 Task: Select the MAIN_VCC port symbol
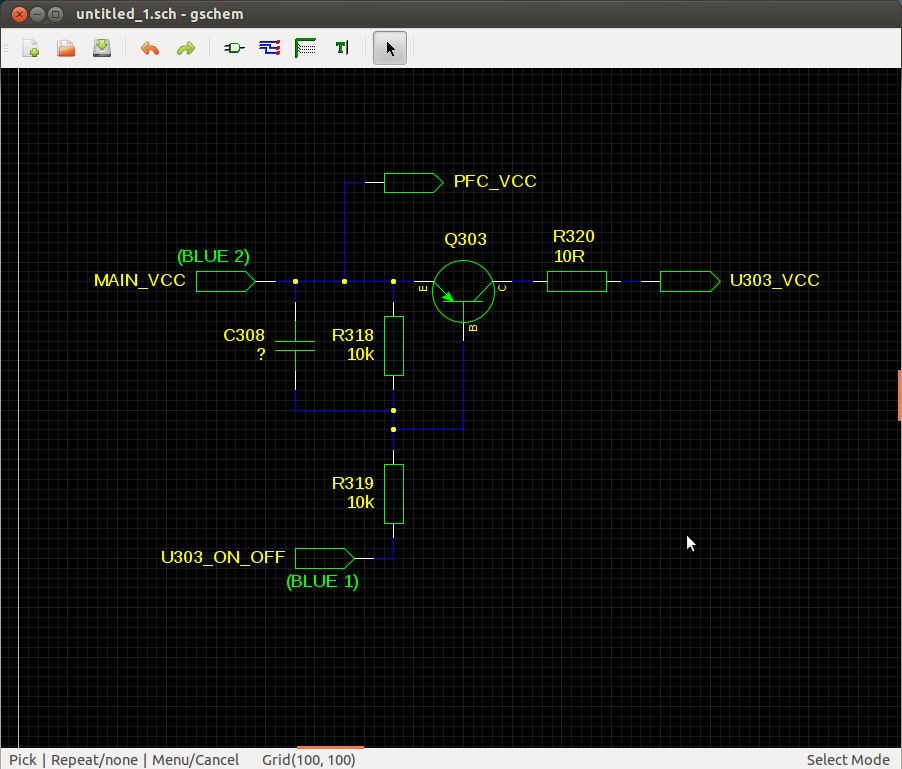pyautogui.click(x=225, y=281)
